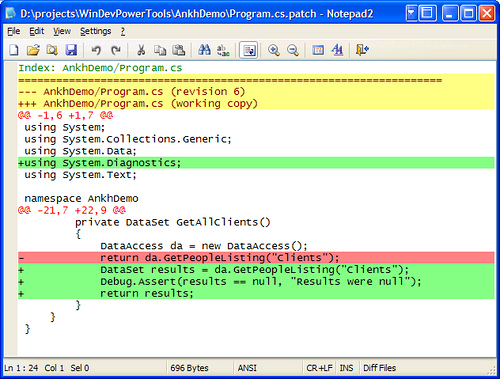Image resolution: width=500 pixels, height=379 pixels.
Task: Click the Zoom In magnifier icon
Action: pyautogui.click(x=274, y=50)
